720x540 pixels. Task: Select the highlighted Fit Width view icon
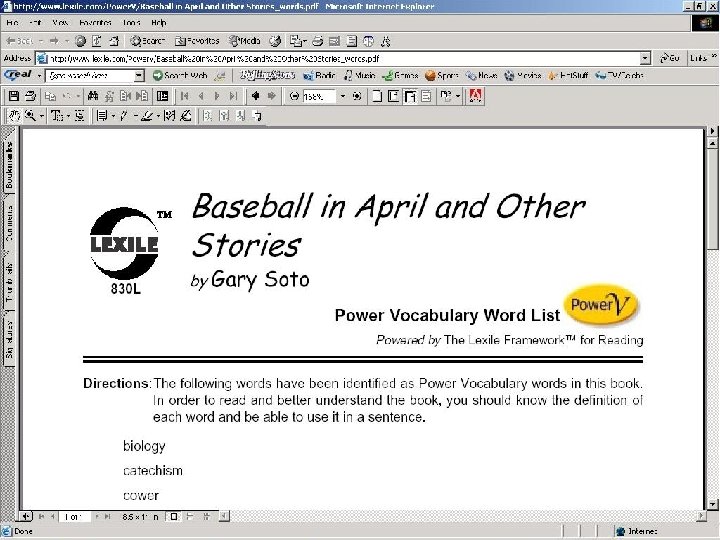tap(410, 96)
